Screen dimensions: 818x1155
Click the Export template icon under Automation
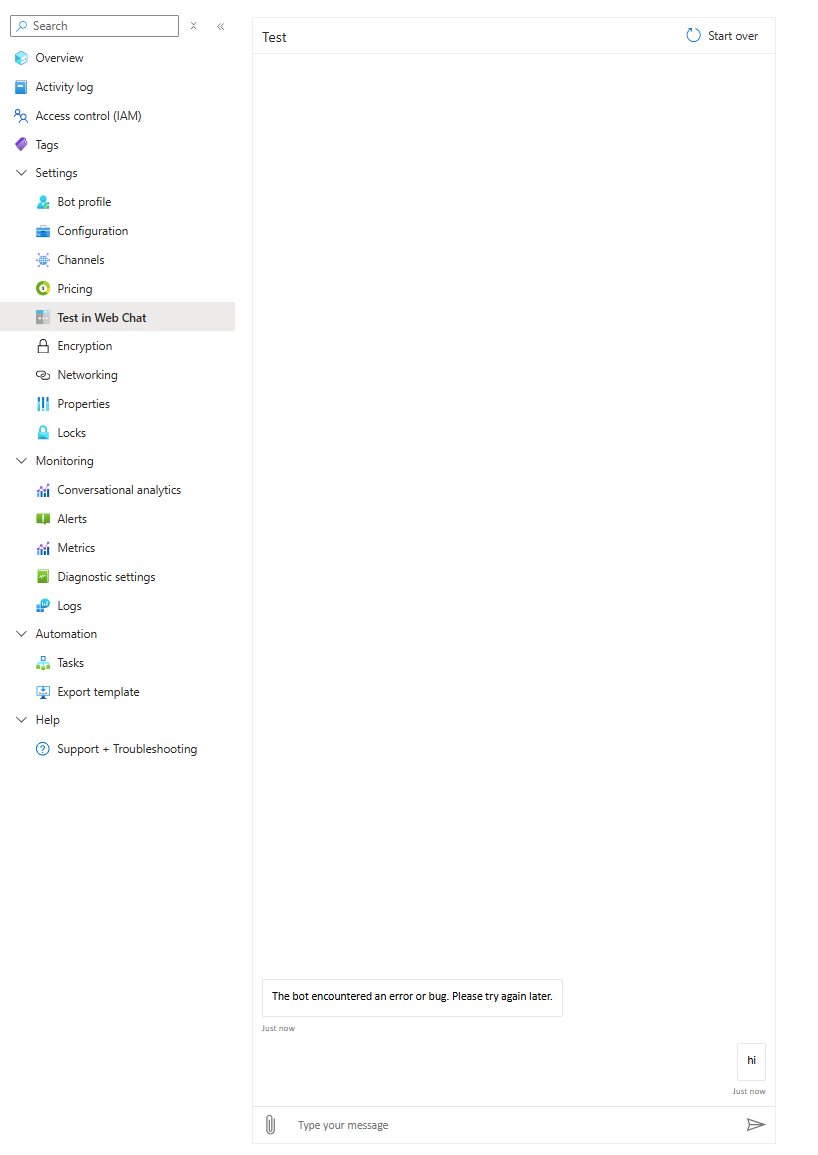[43, 691]
